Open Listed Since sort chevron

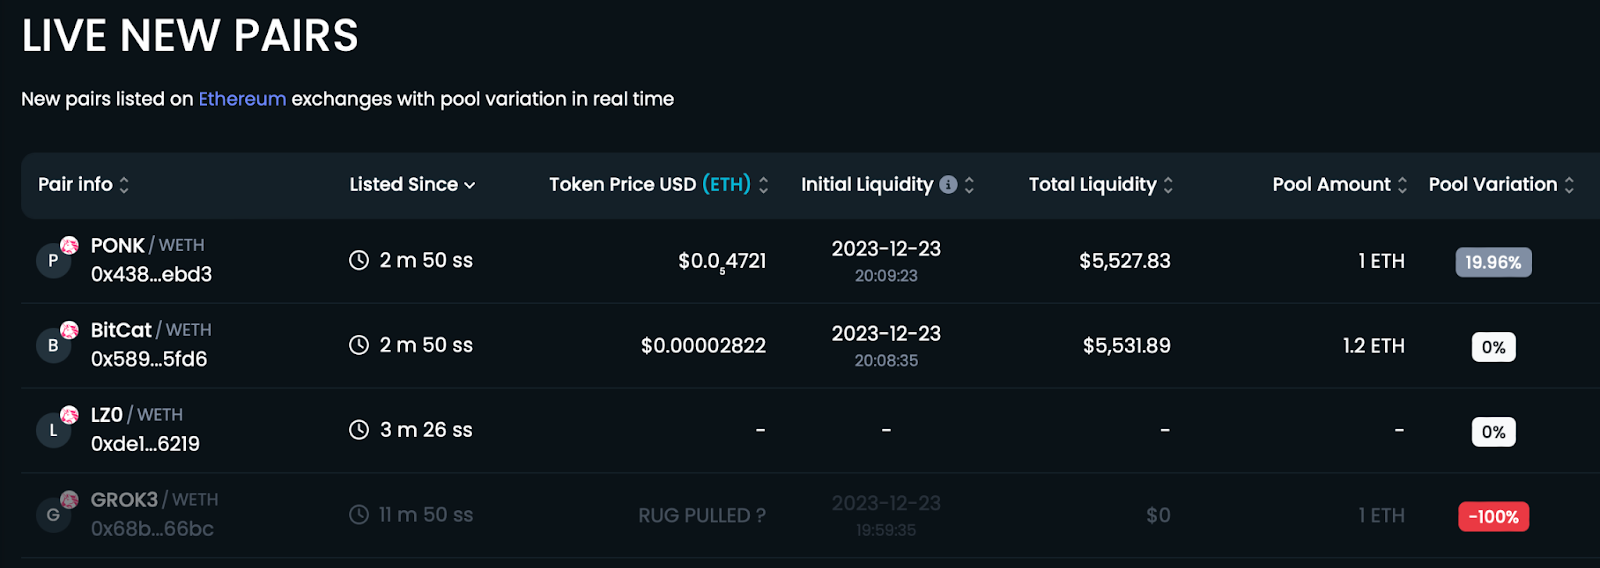(470, 185)
